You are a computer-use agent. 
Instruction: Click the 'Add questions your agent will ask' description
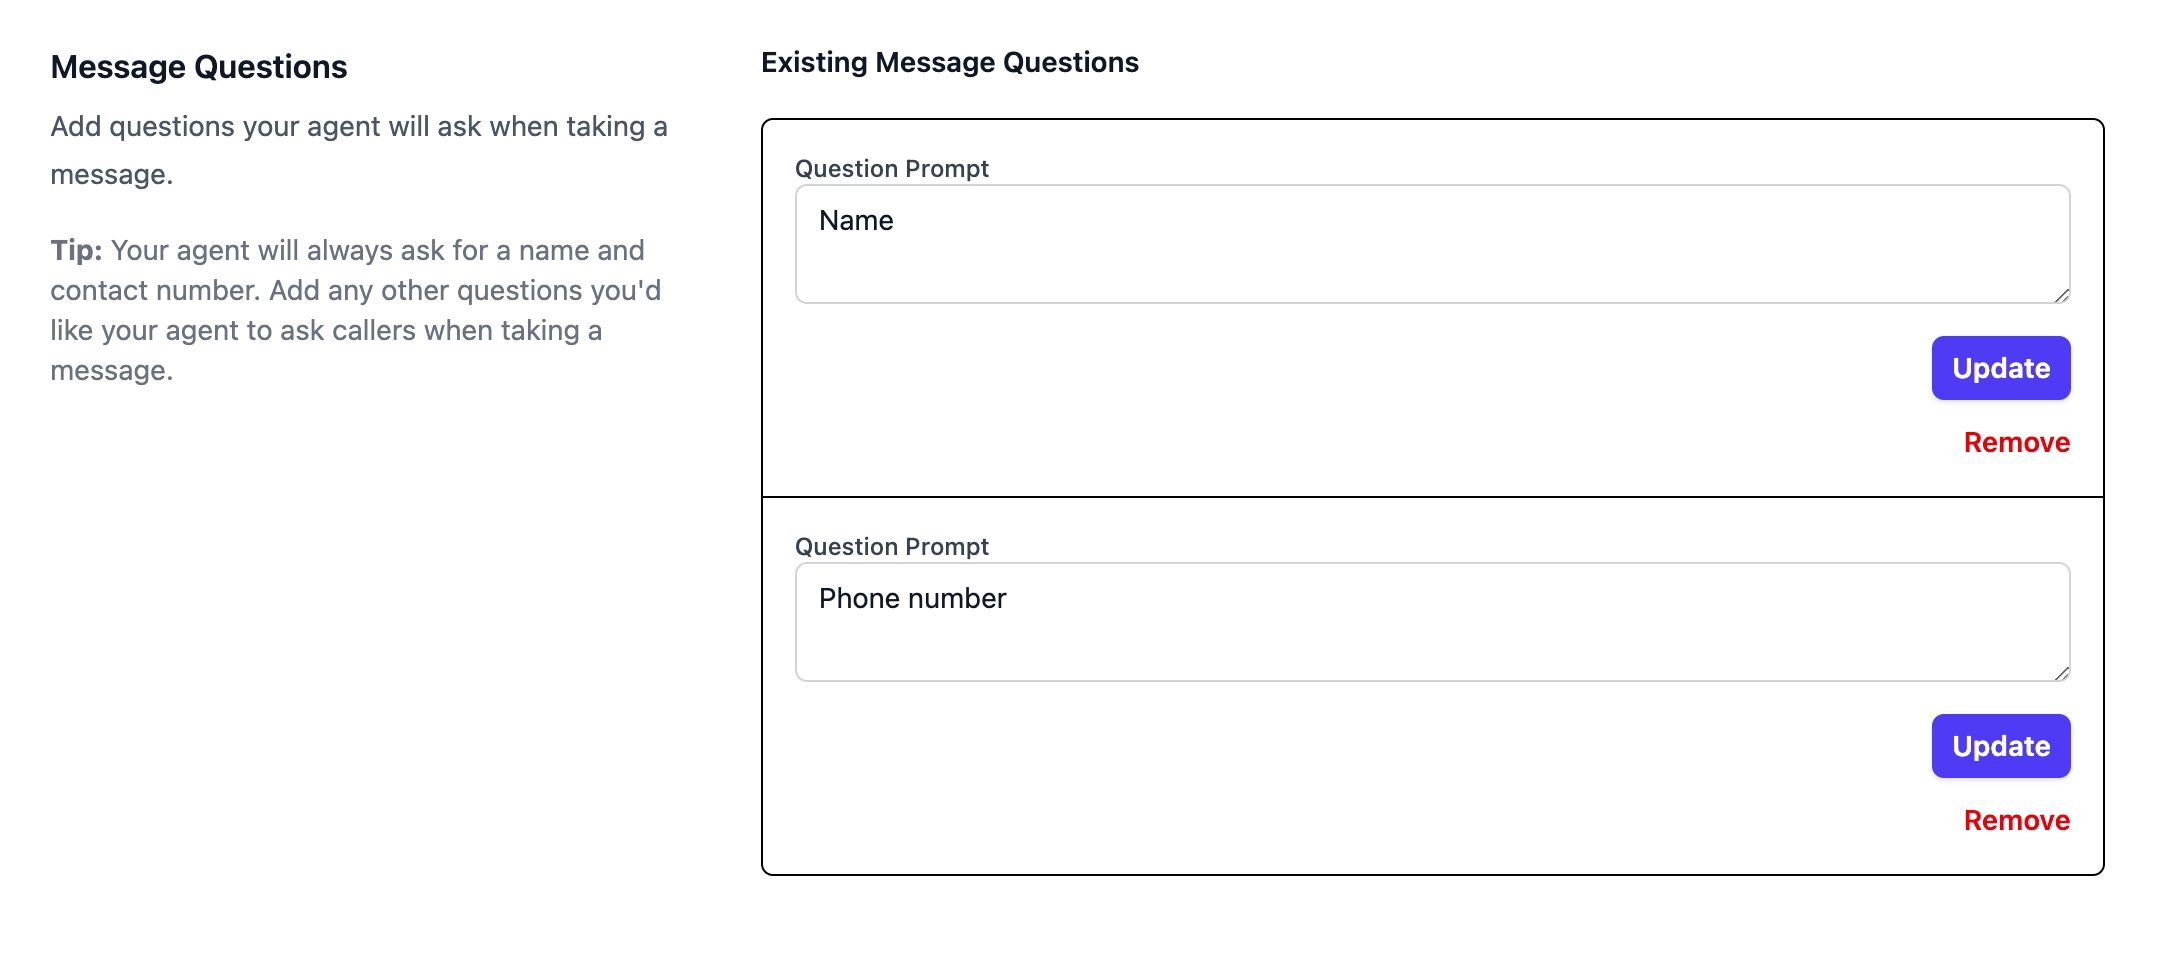coord(359,150)
